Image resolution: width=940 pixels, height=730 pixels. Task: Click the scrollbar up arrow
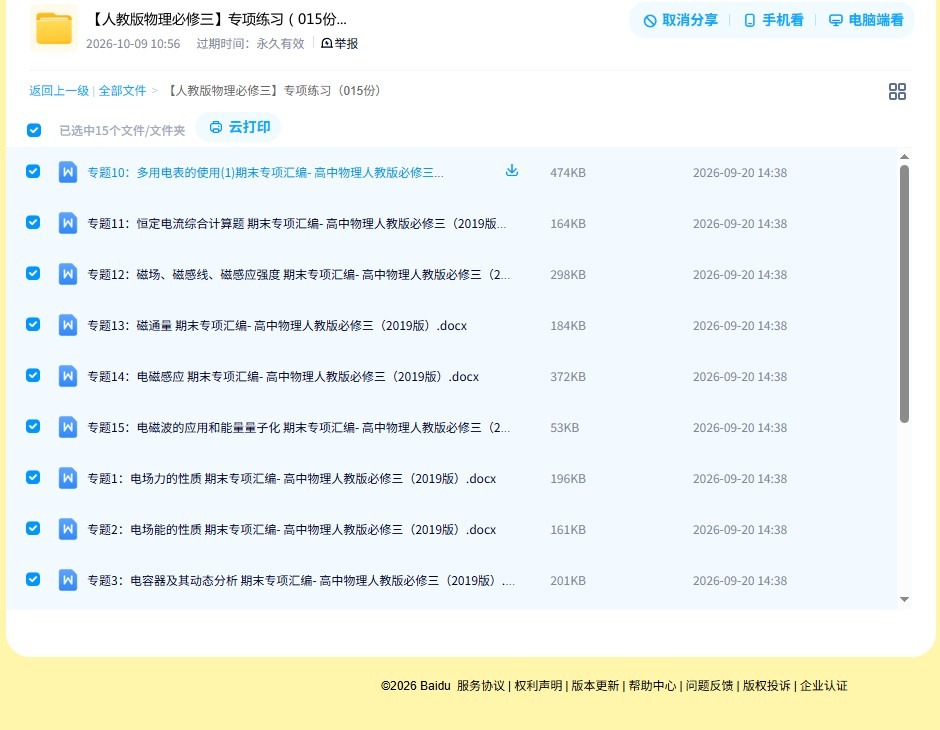coord(904,156)
